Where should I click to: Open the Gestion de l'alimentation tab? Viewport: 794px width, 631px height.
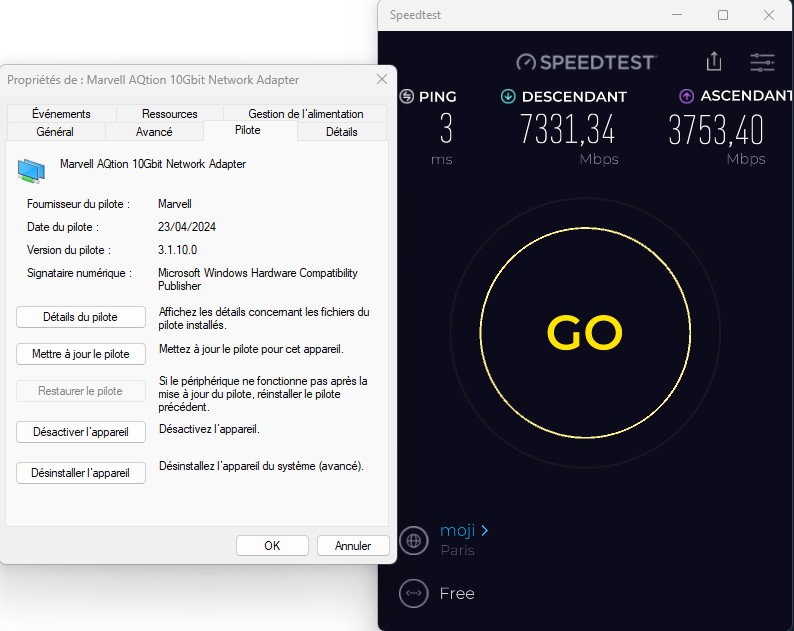[306, 114]
